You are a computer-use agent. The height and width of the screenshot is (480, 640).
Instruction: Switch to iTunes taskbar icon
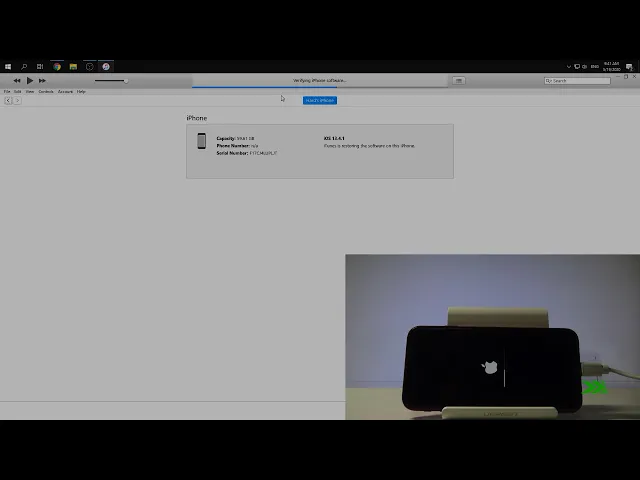106,67
